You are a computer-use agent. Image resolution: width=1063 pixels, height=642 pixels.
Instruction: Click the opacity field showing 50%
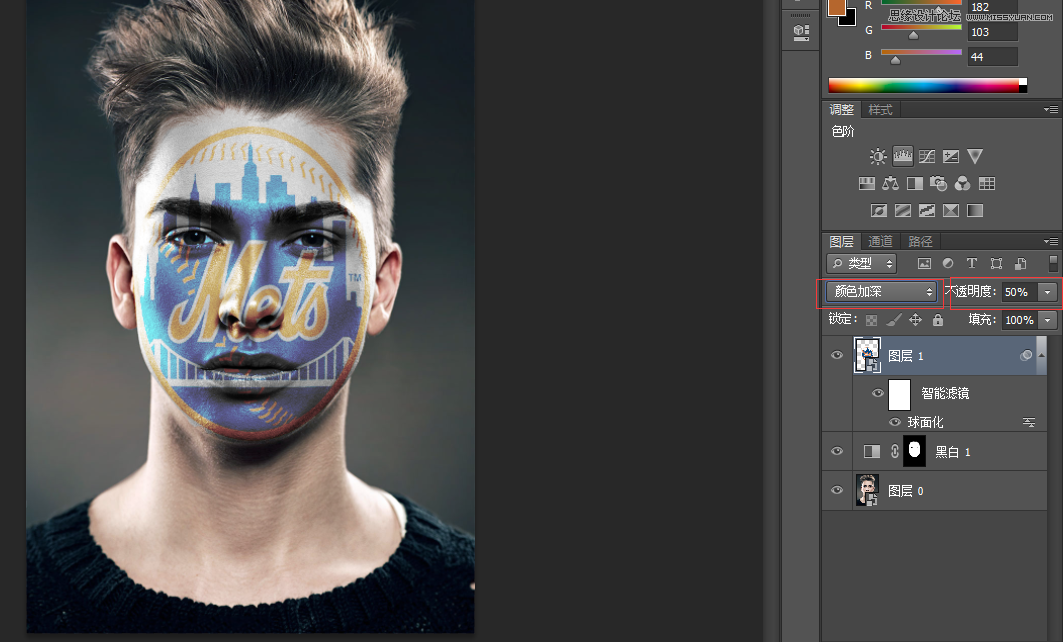[x=1019, y=292]
